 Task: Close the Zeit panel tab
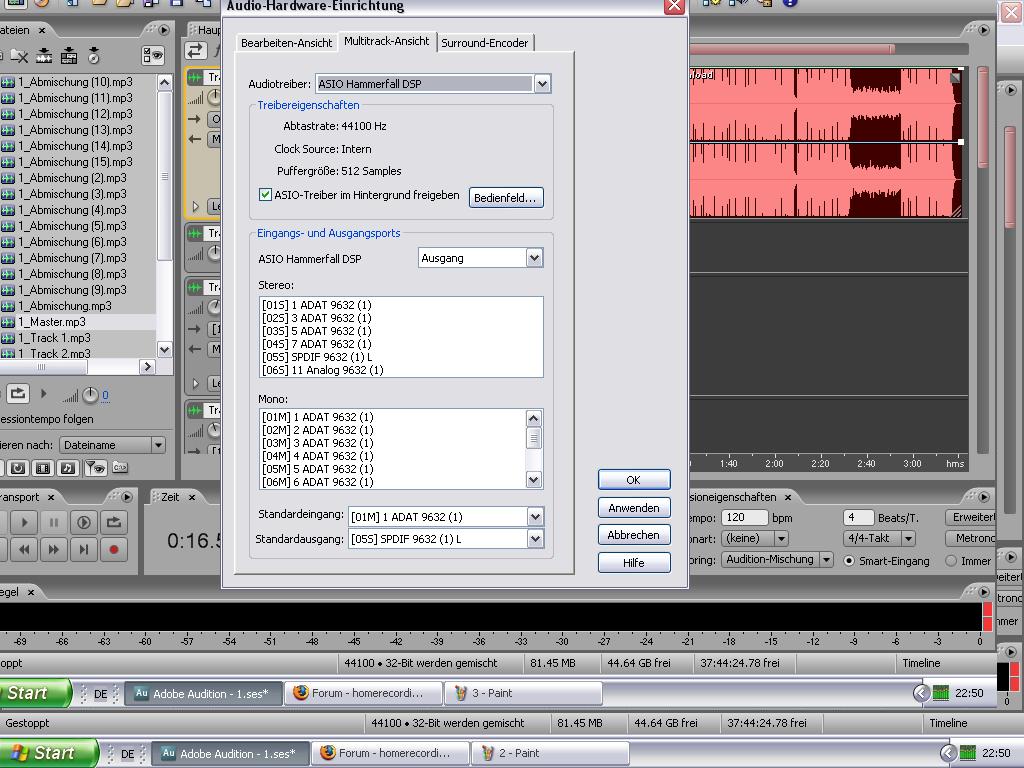(192, 497)
